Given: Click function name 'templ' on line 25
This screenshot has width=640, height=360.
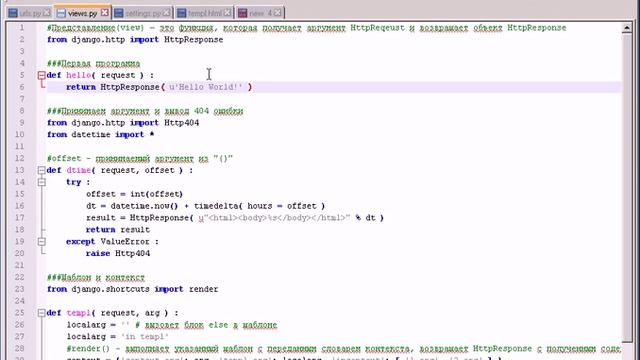Looking at the screenshot, I should 78,313.
